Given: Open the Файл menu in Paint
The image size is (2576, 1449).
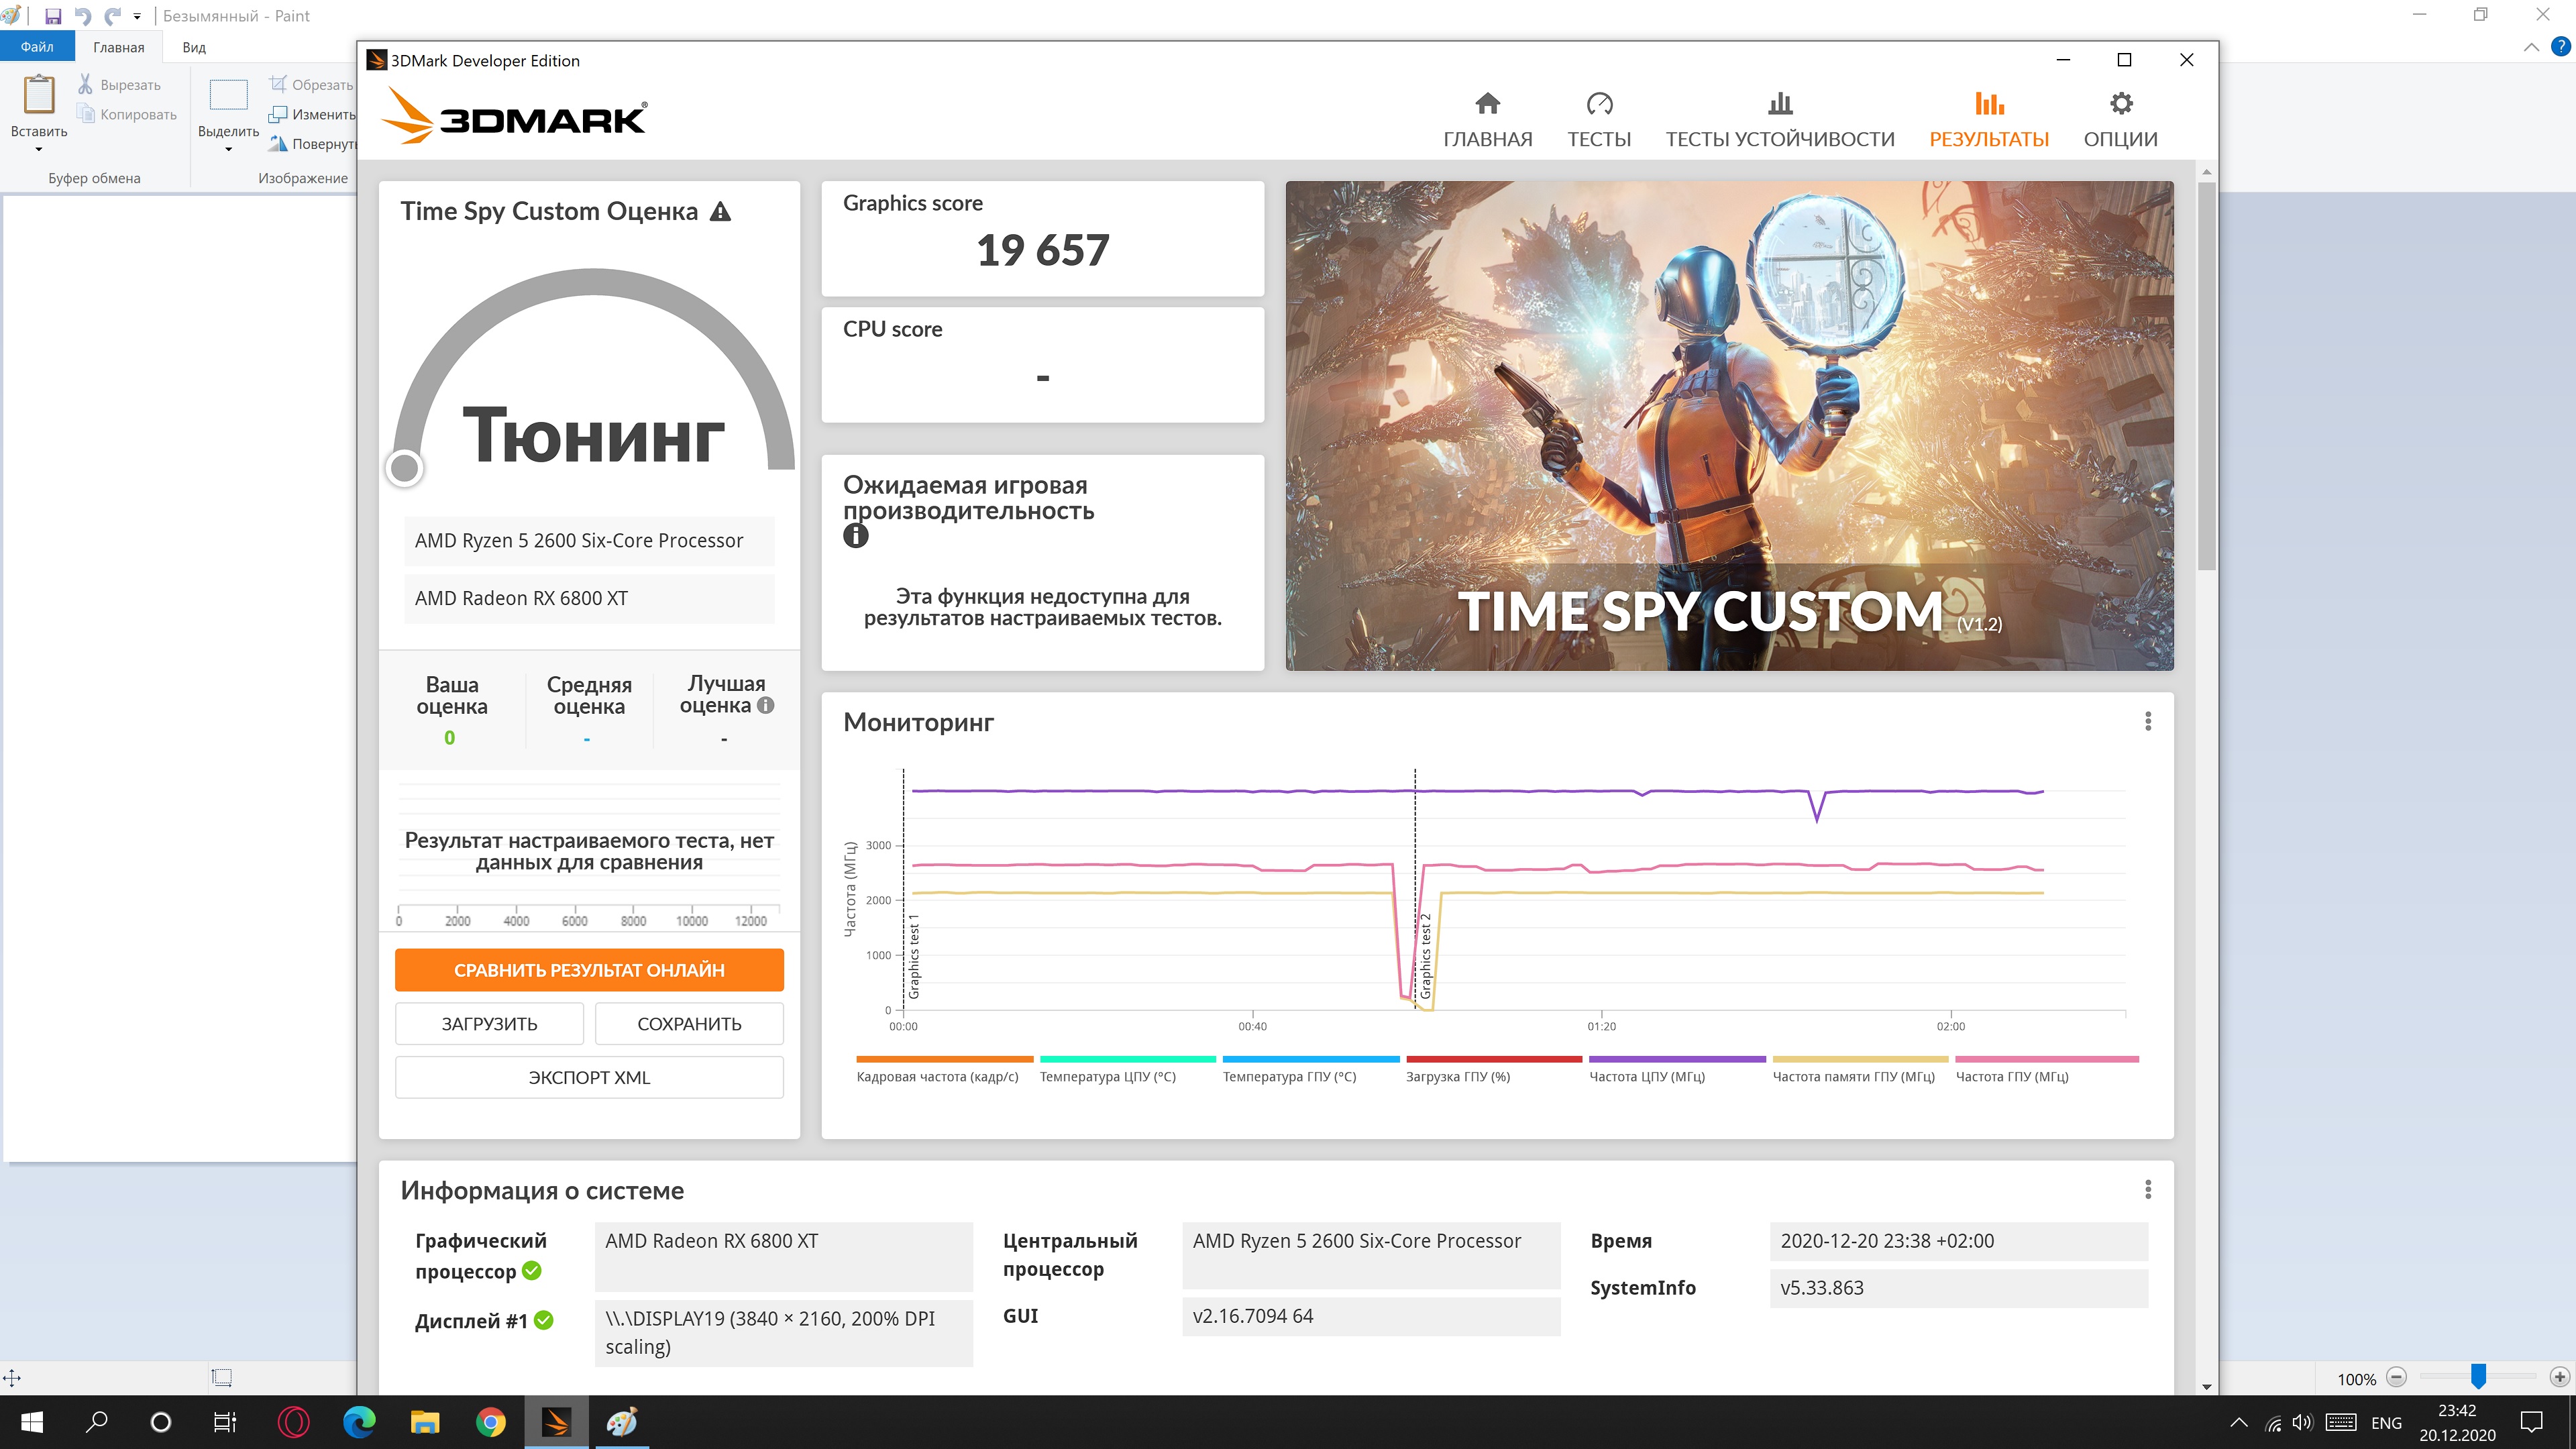Looking at the screenshot, I should (x=37, y=47).
